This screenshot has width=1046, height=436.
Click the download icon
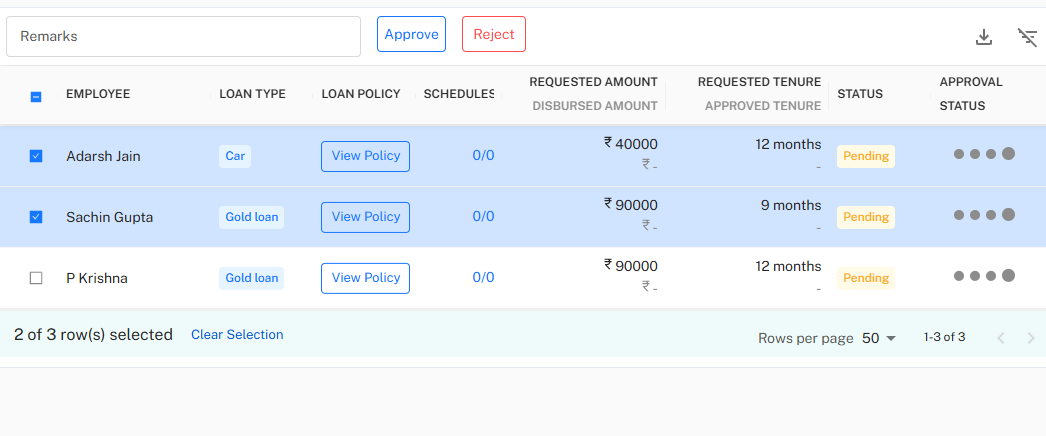[x=984, y=37]
